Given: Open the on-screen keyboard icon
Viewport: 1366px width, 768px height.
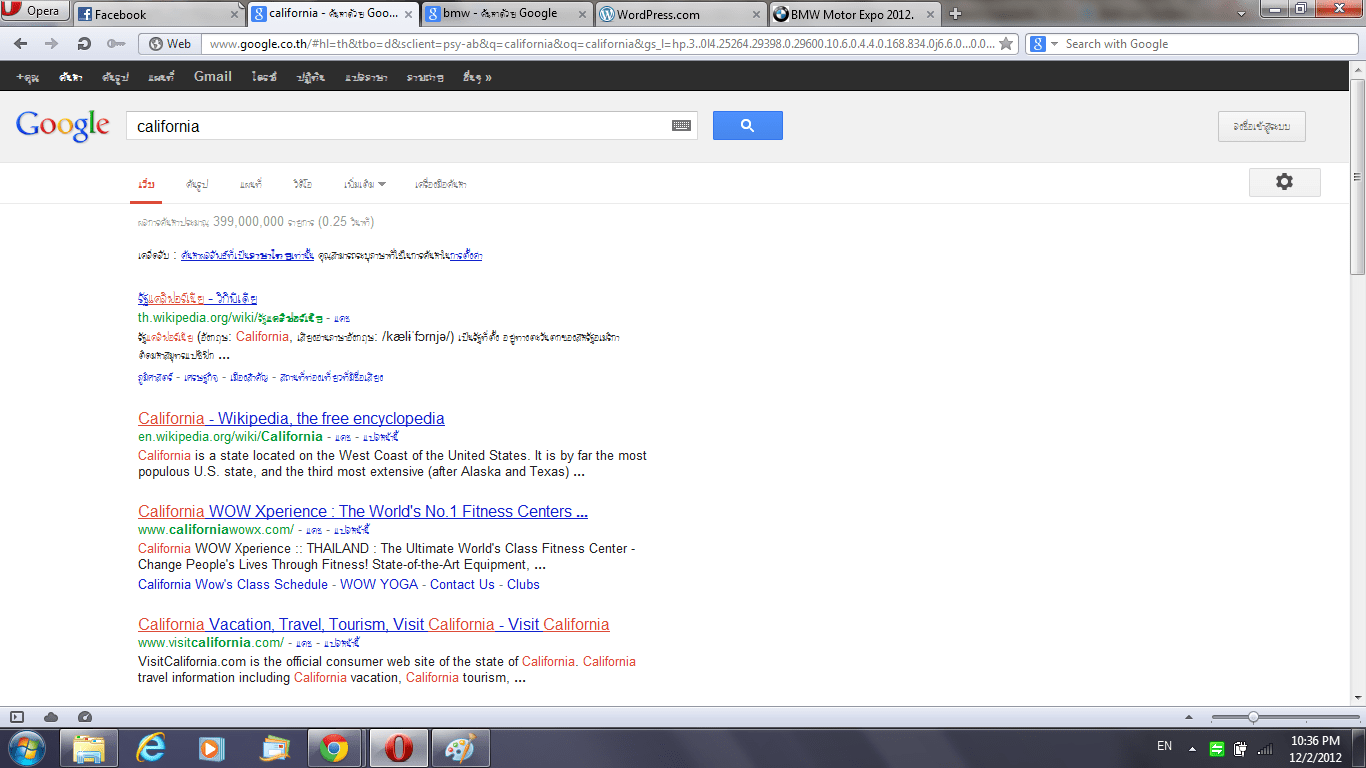Looking at the screenshot, I should tap(681, 126).
